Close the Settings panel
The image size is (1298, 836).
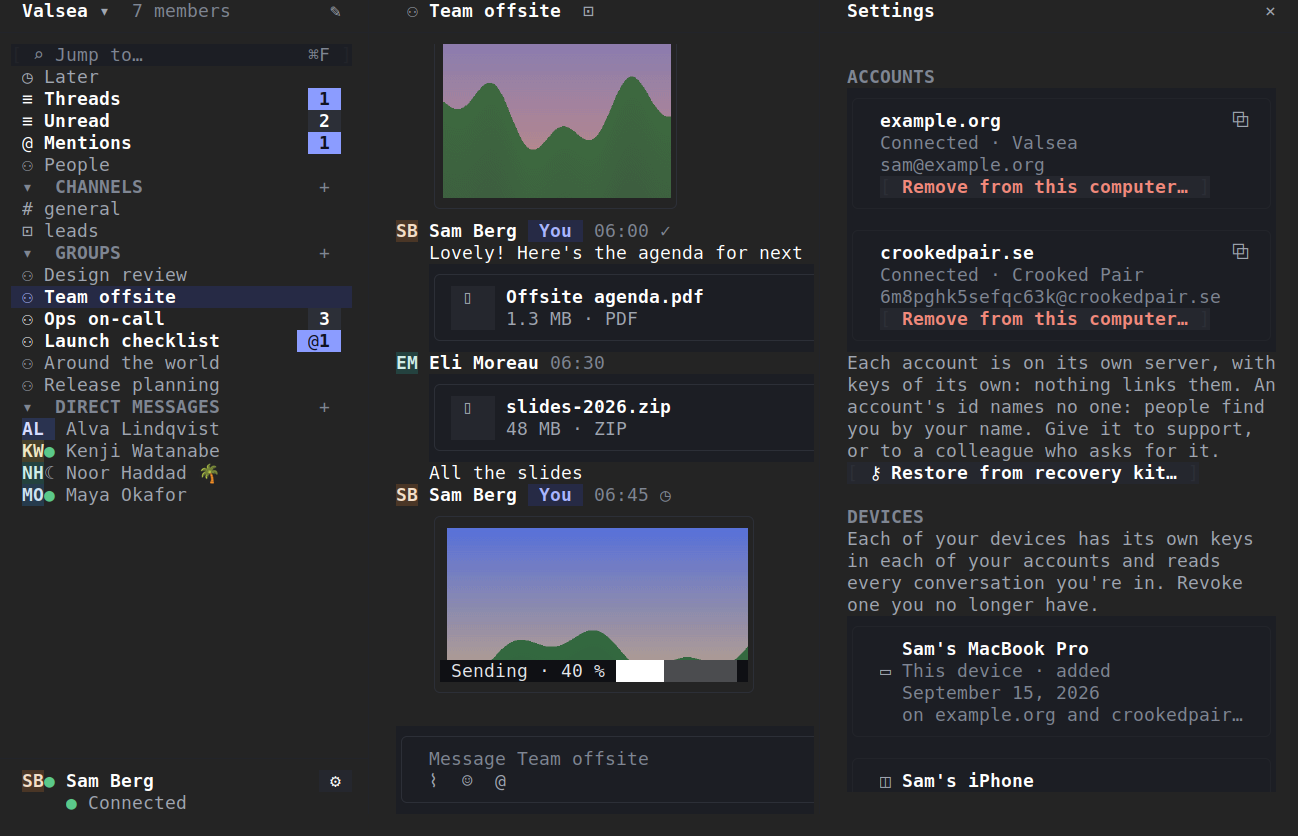pyautogui.click(x=1270, y=12)
